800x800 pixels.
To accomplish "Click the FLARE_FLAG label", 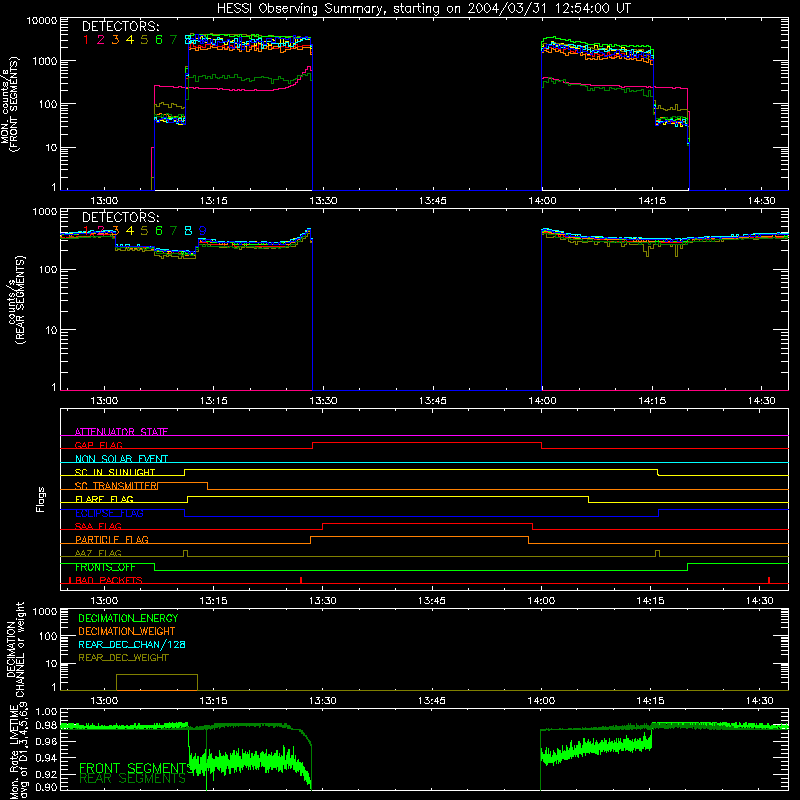I will pos(104,499).
